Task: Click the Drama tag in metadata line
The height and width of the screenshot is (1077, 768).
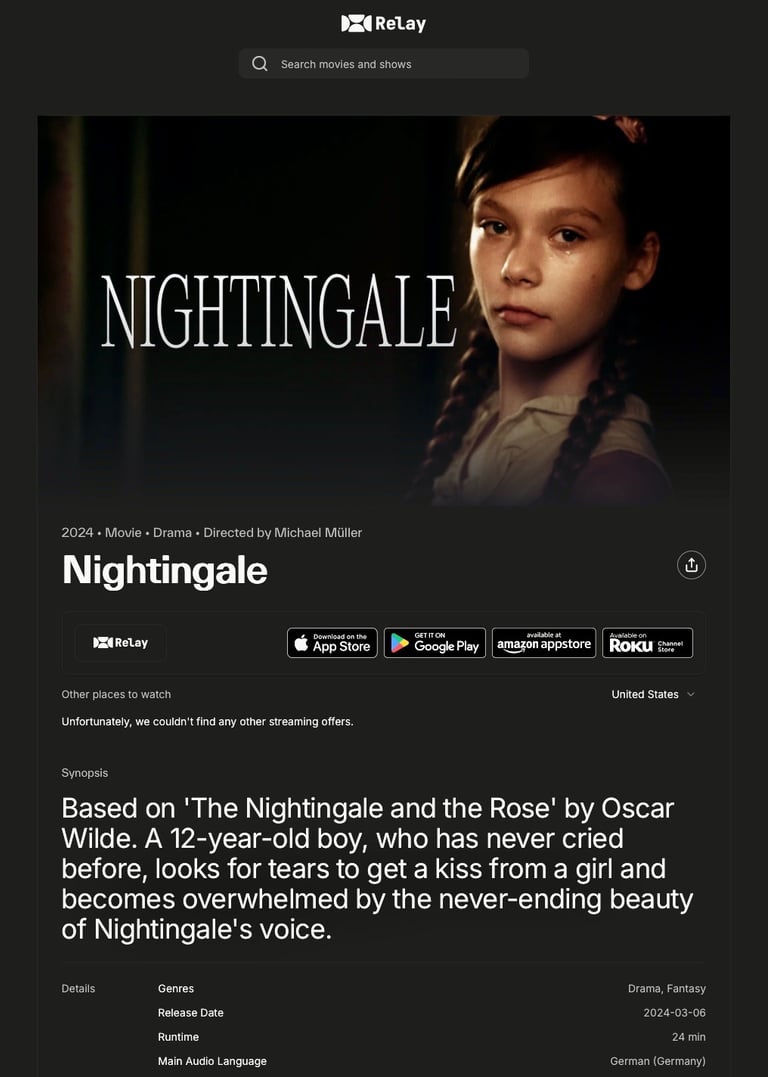Action: click(172, 532)
